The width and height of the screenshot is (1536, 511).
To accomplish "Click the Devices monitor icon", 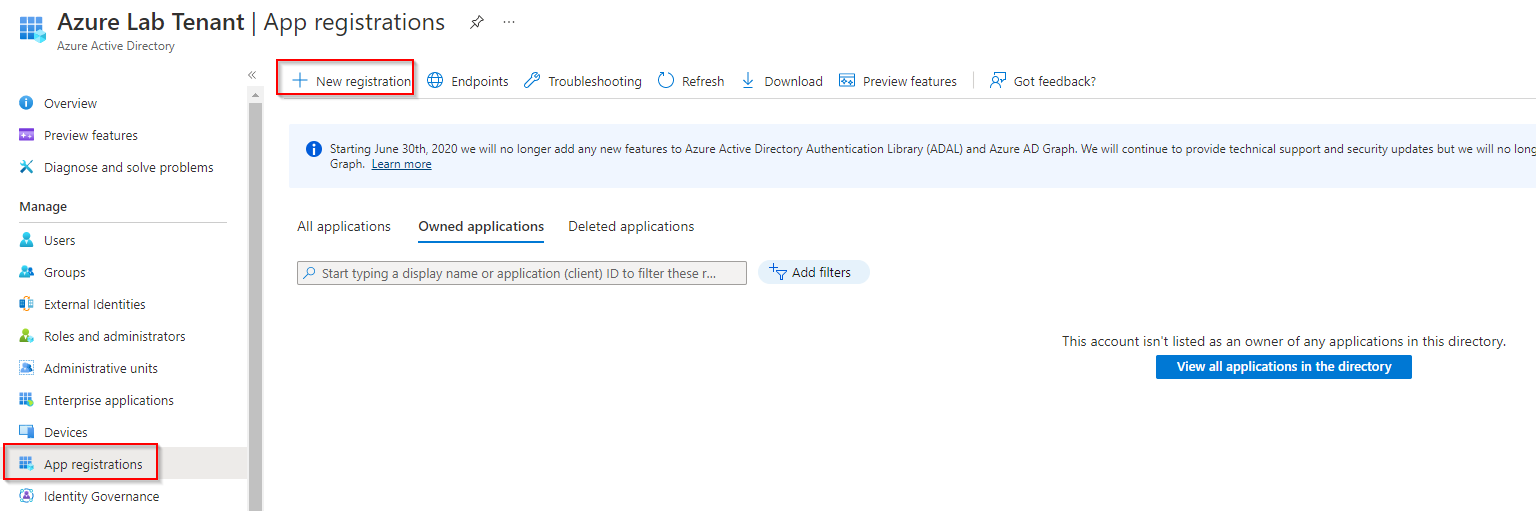I will click(27, 432).
